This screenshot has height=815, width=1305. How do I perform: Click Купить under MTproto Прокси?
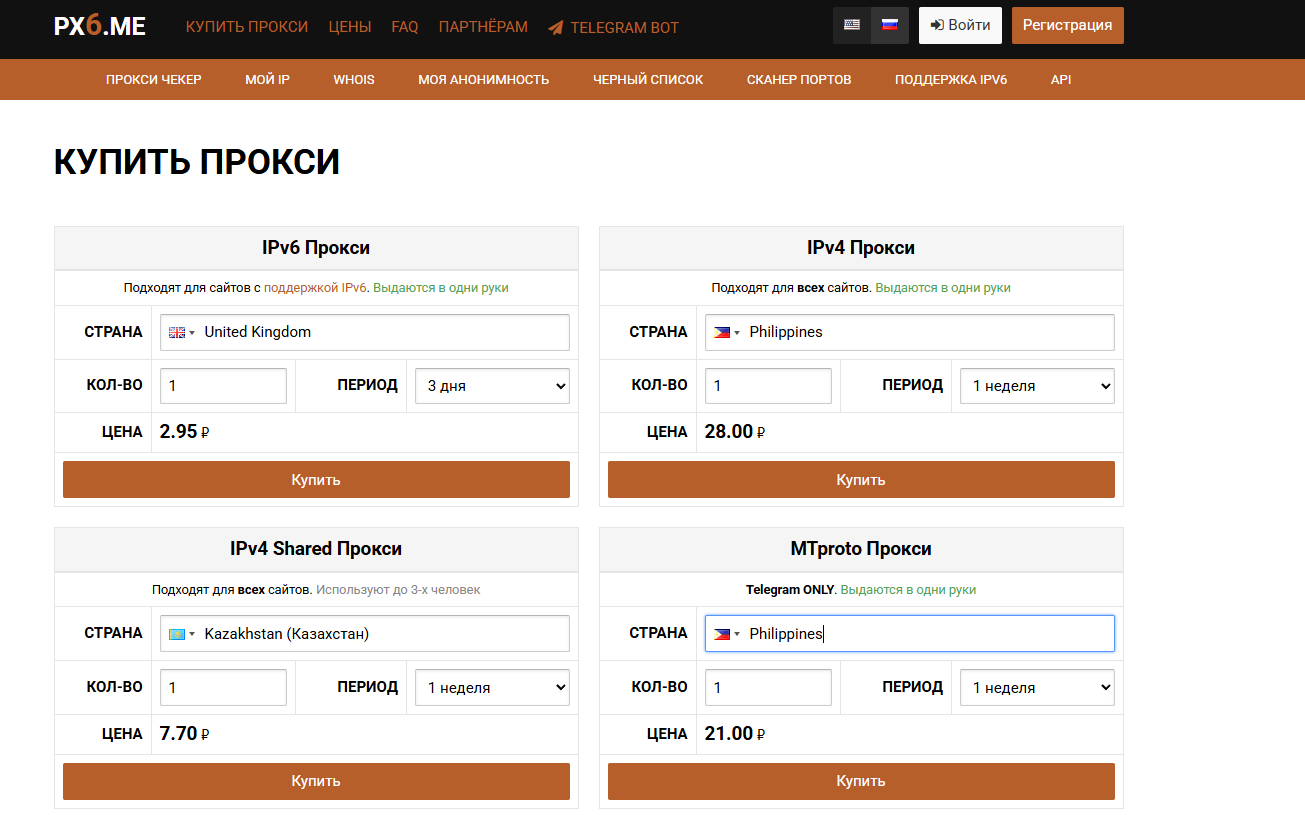pyautogui.click(x=861, y=781)
